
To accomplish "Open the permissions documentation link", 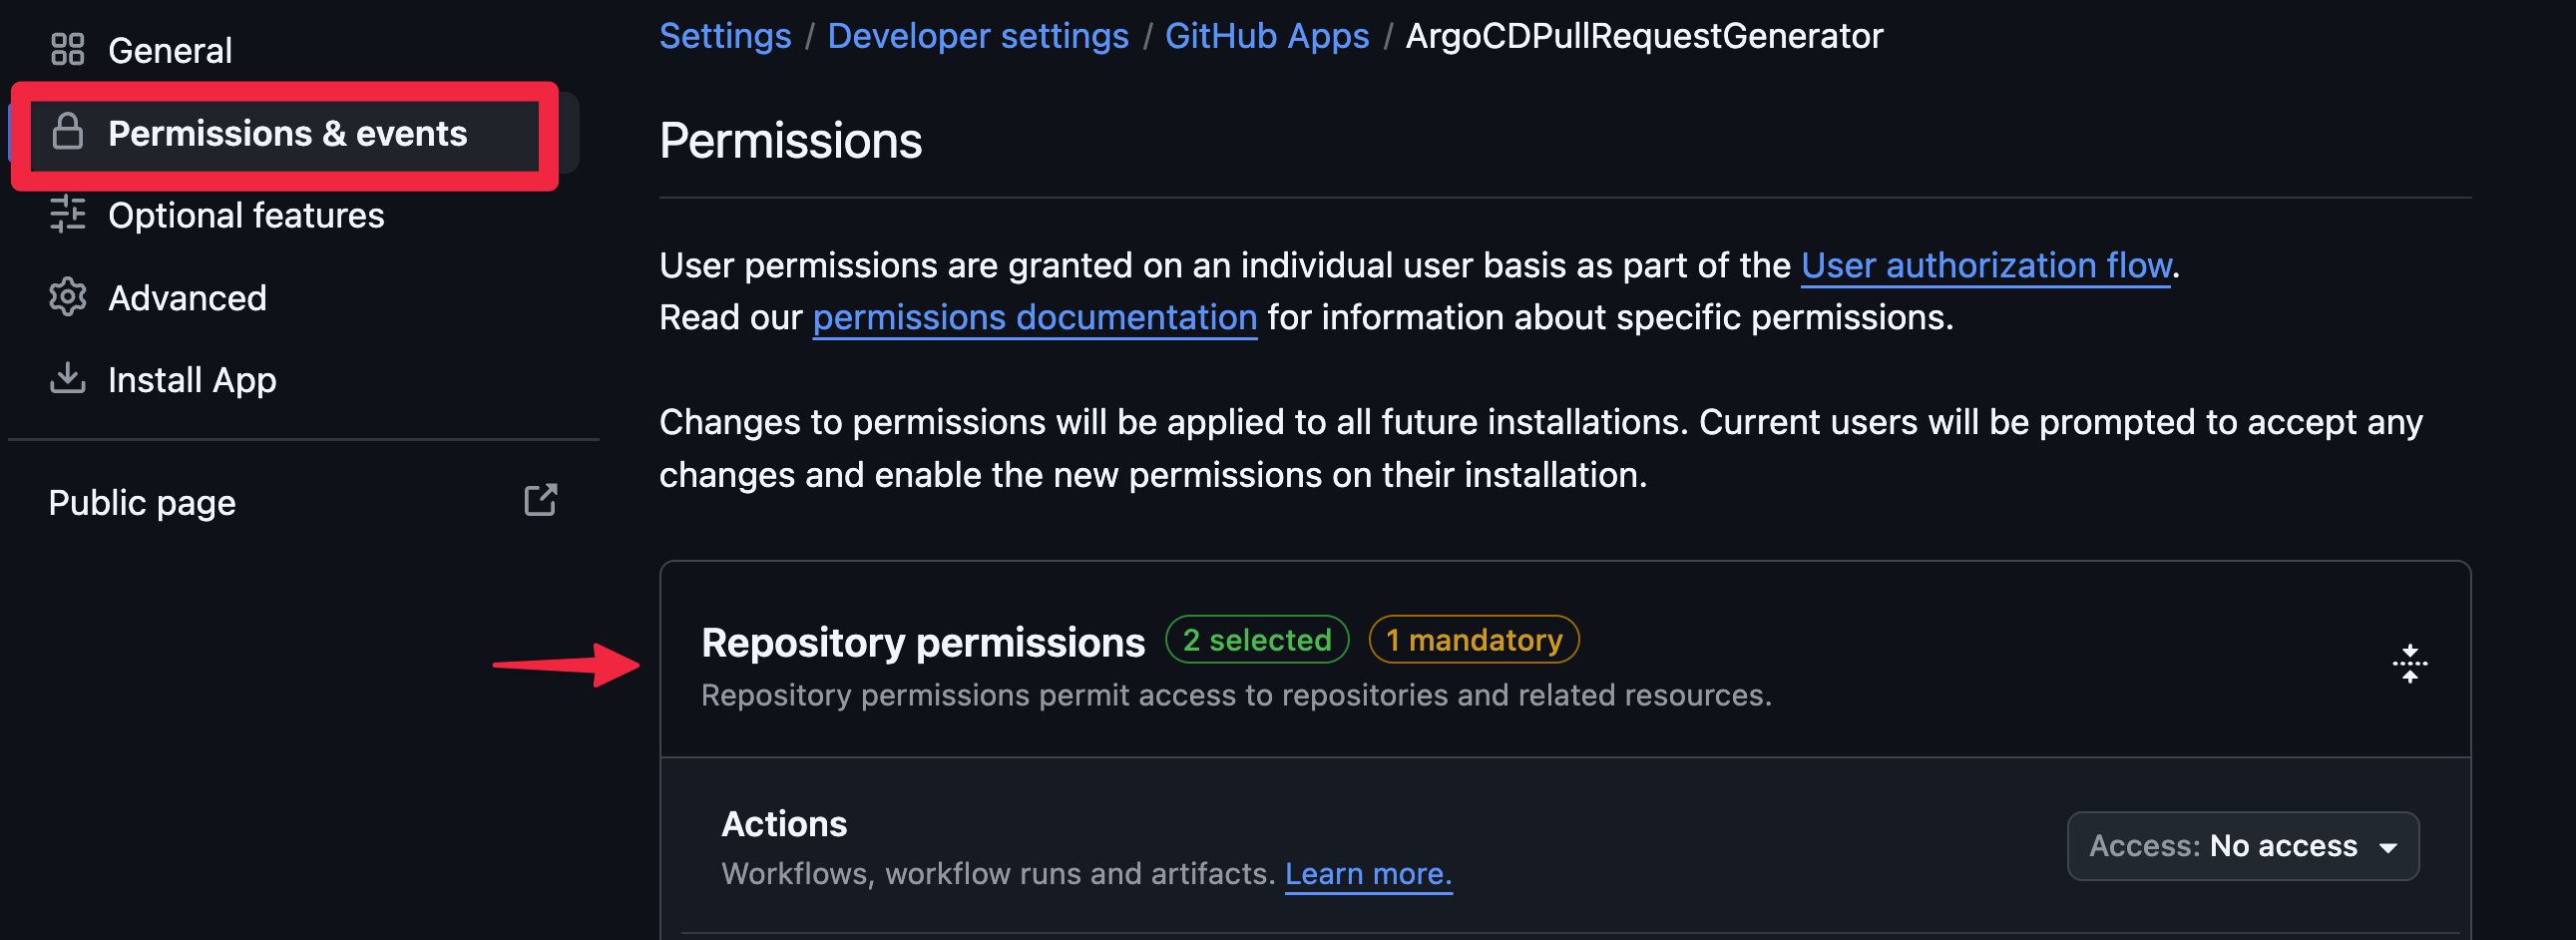I will [1035, 318].
